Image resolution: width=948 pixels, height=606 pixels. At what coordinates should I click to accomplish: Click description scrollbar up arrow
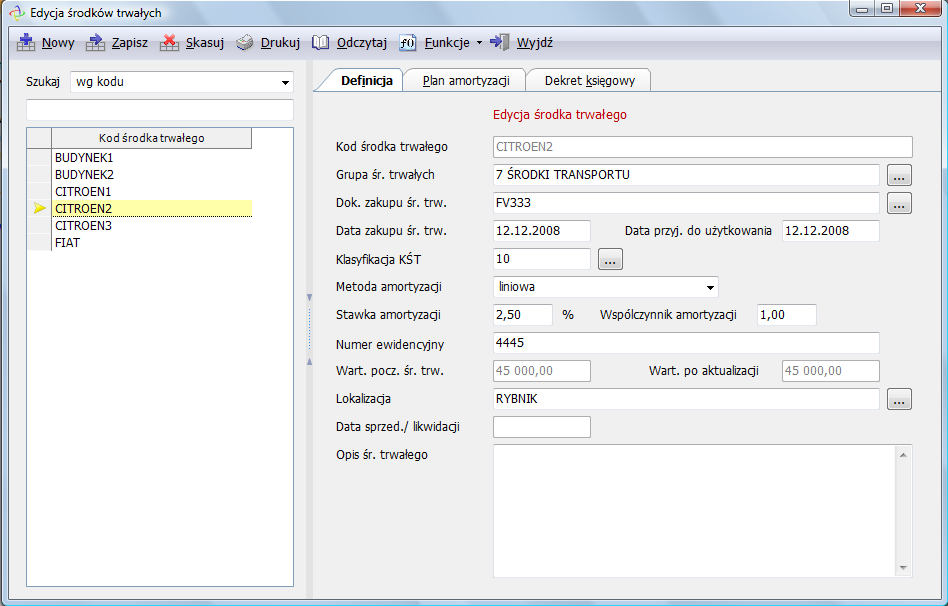tap(903, 455)
